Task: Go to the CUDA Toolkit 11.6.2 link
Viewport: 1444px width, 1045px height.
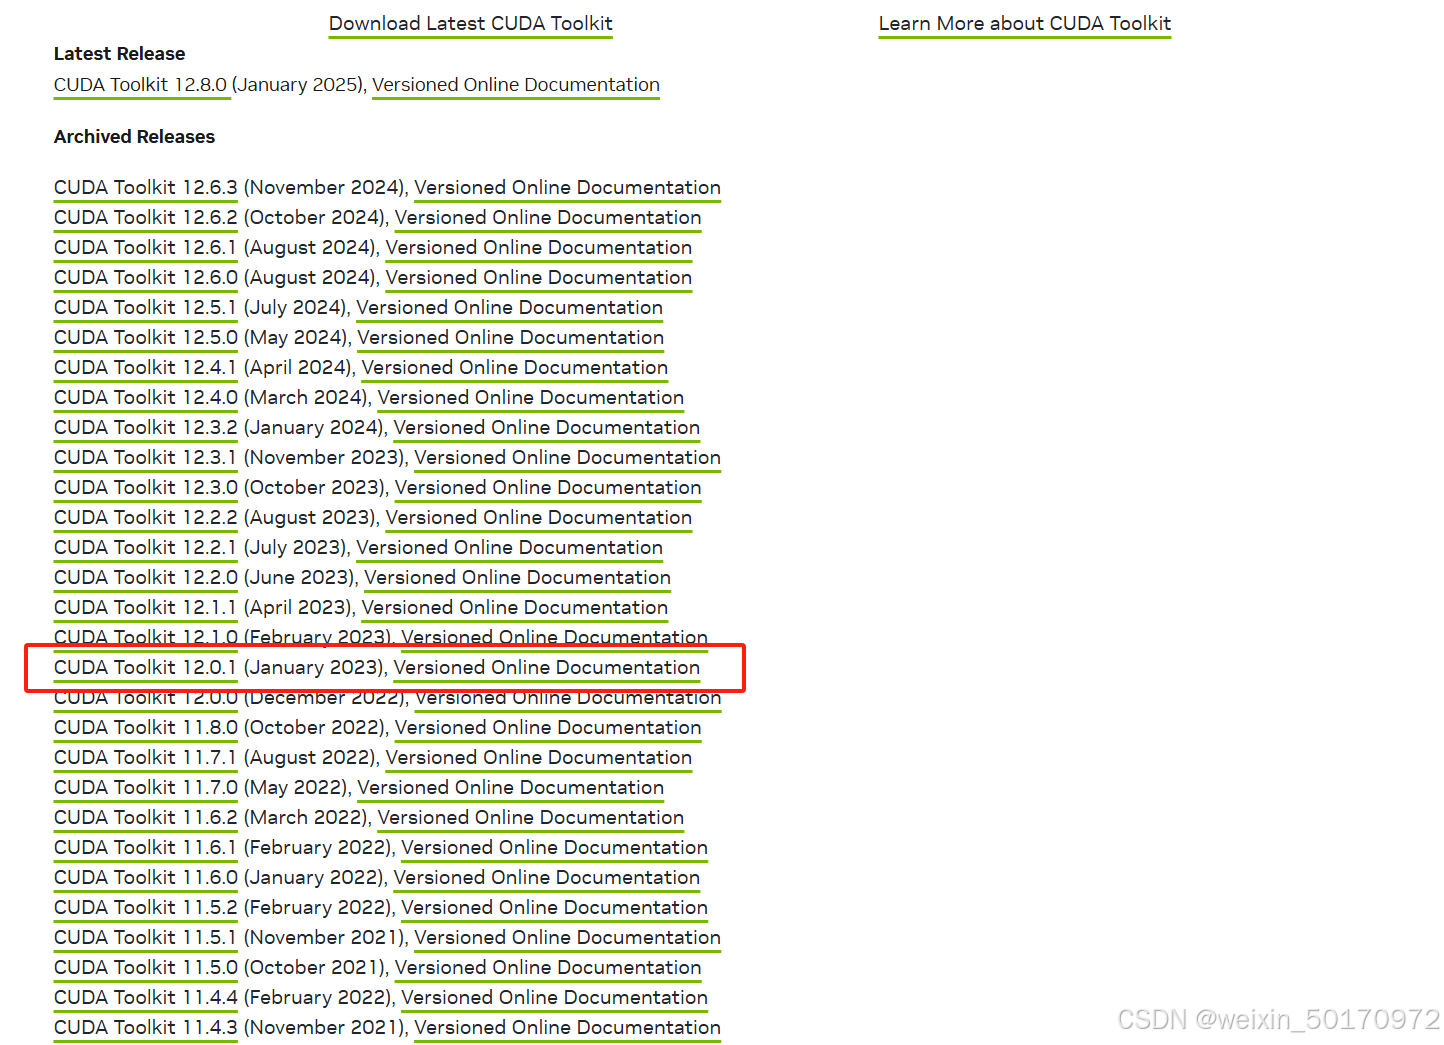Action: [x=146, y=817]
